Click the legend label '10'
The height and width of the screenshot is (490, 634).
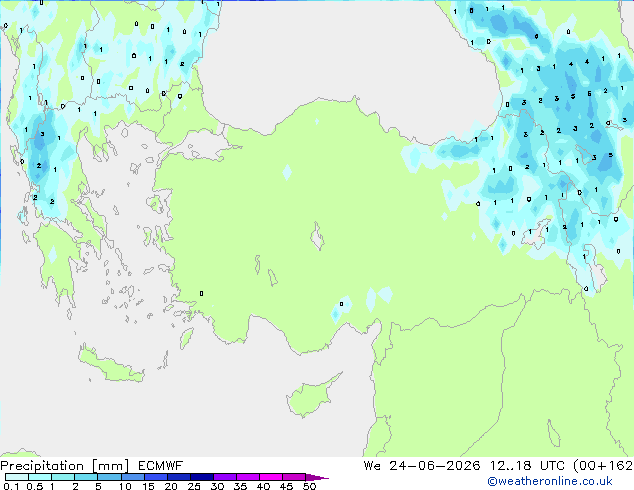click(125, 486)
